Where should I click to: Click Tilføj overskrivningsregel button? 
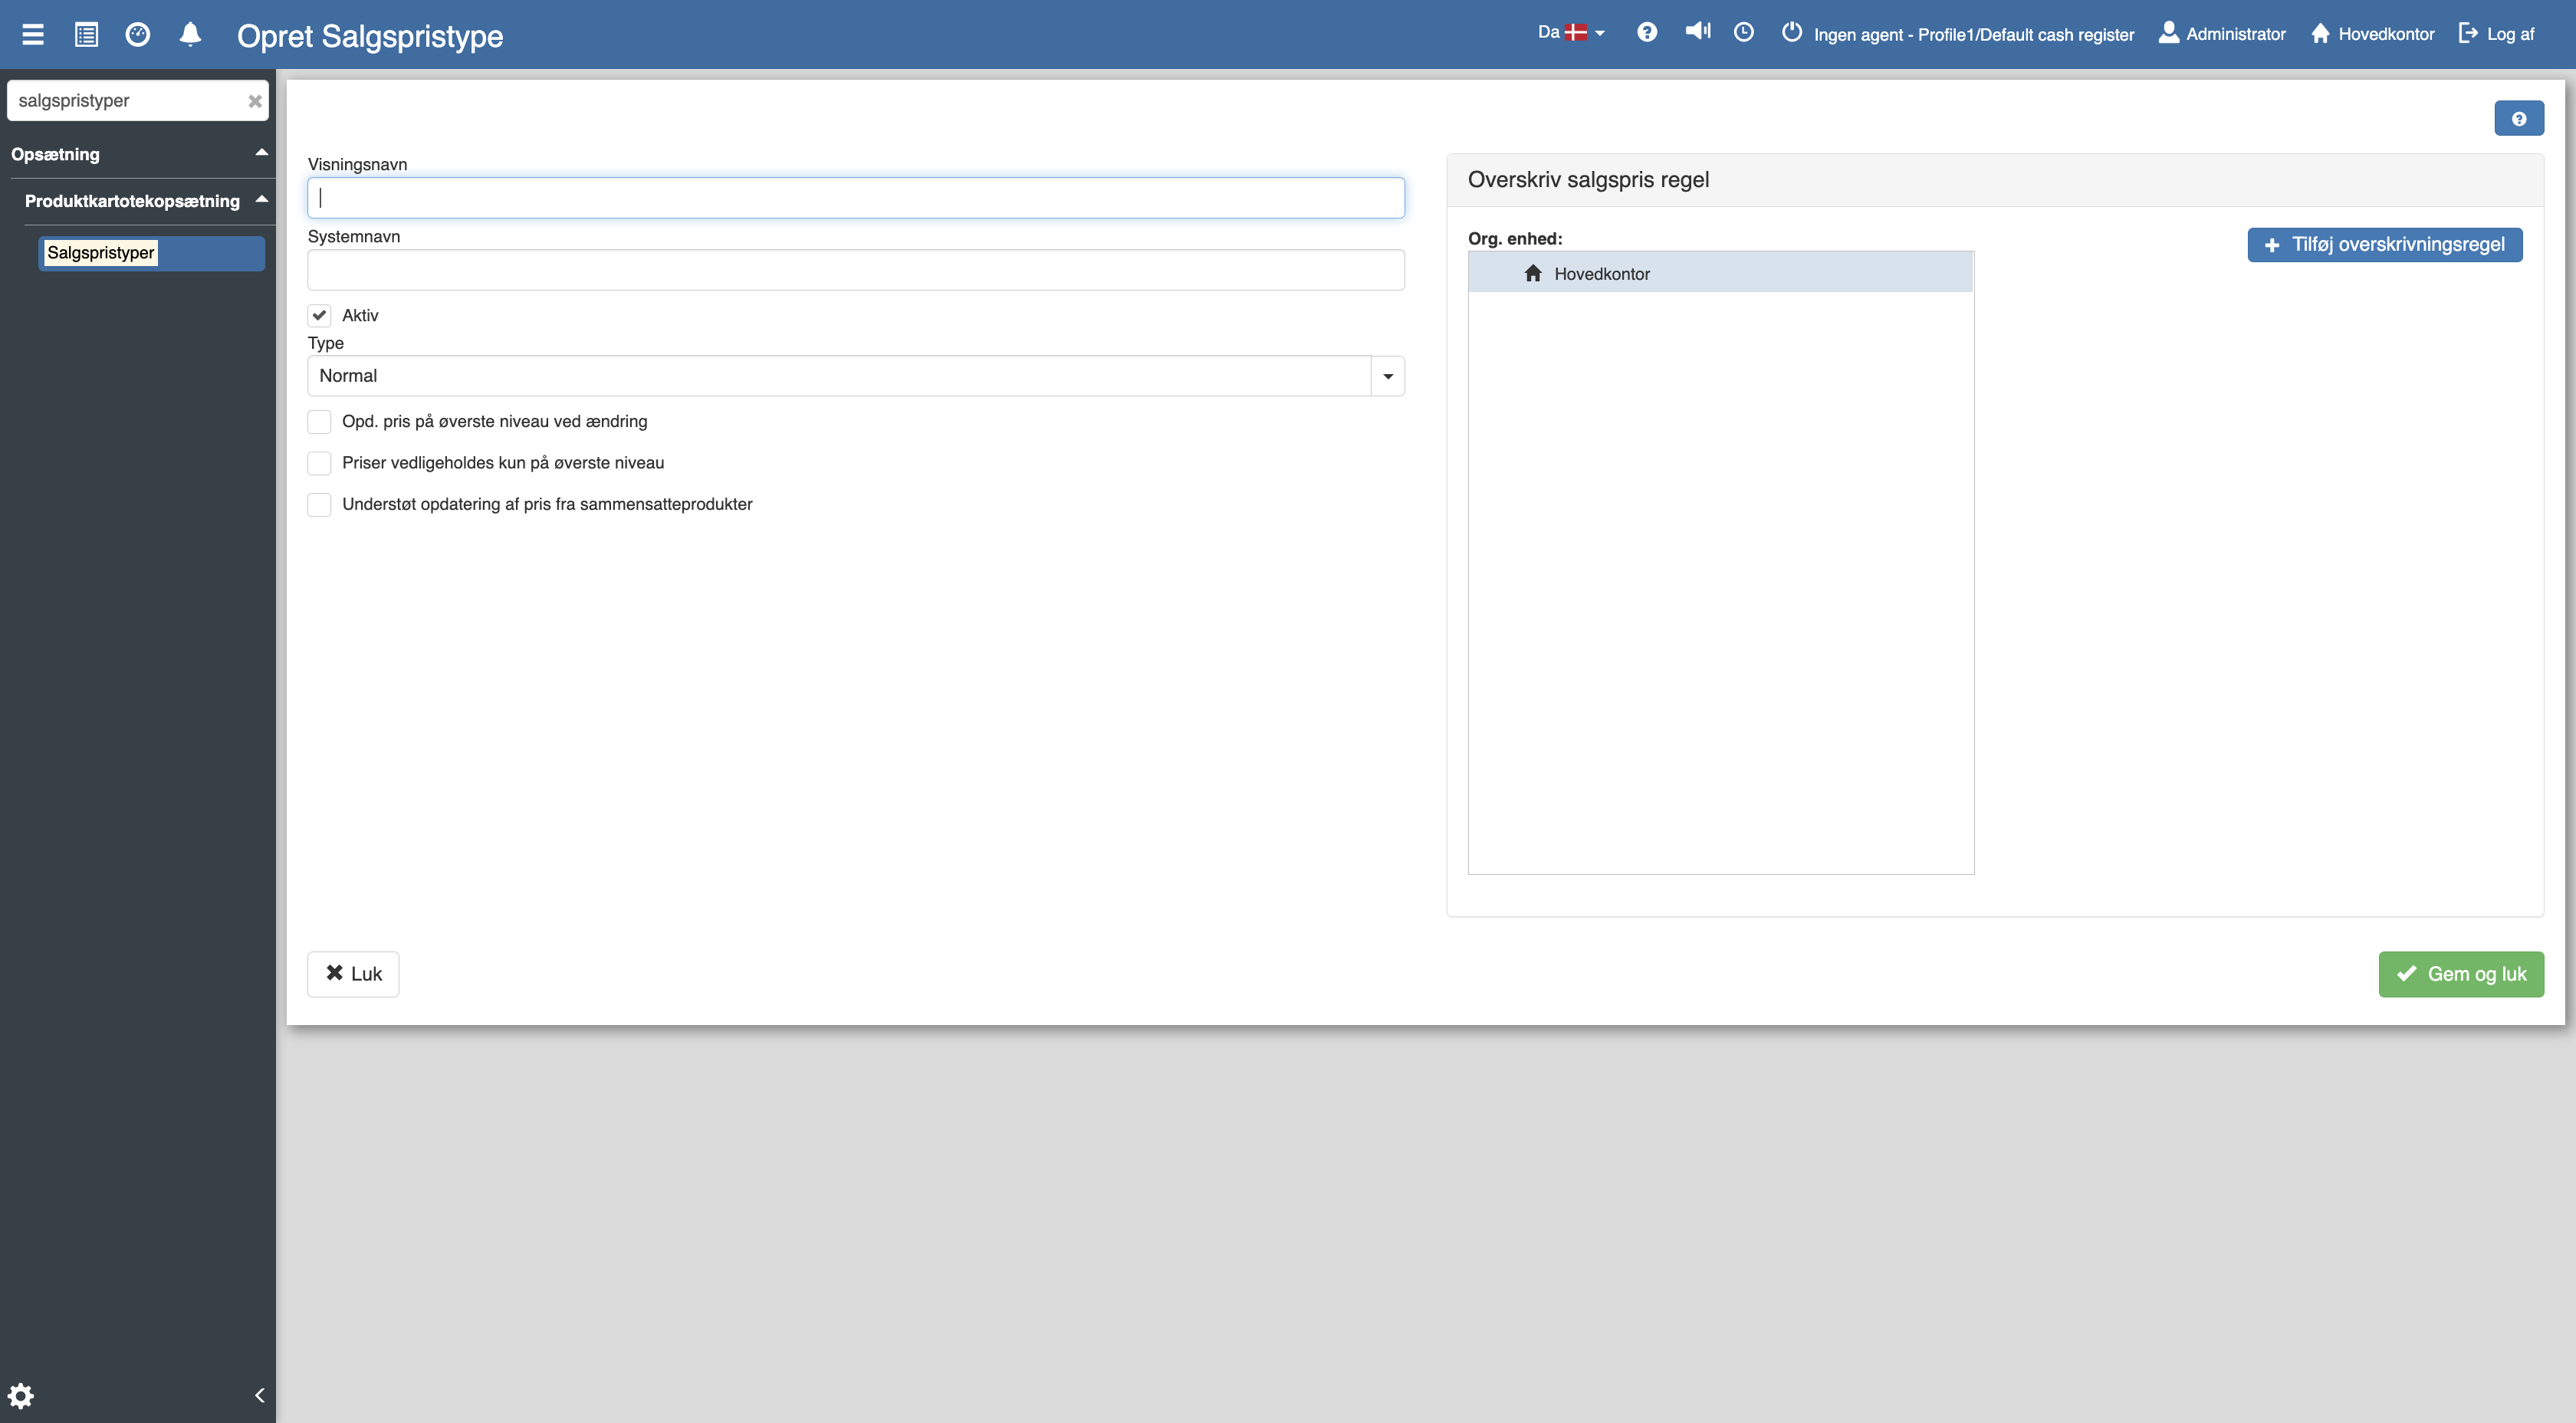[x=2384, y=245]
